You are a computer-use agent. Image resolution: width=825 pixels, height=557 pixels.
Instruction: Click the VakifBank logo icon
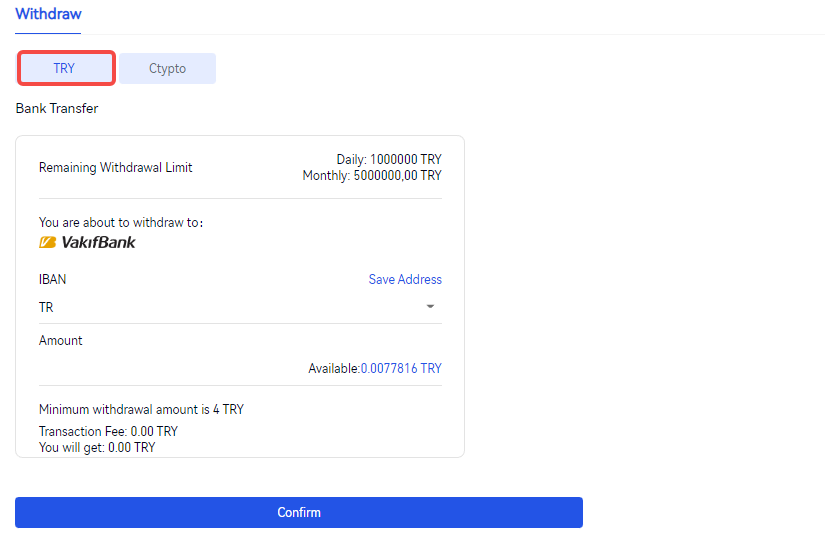point(47,242)
